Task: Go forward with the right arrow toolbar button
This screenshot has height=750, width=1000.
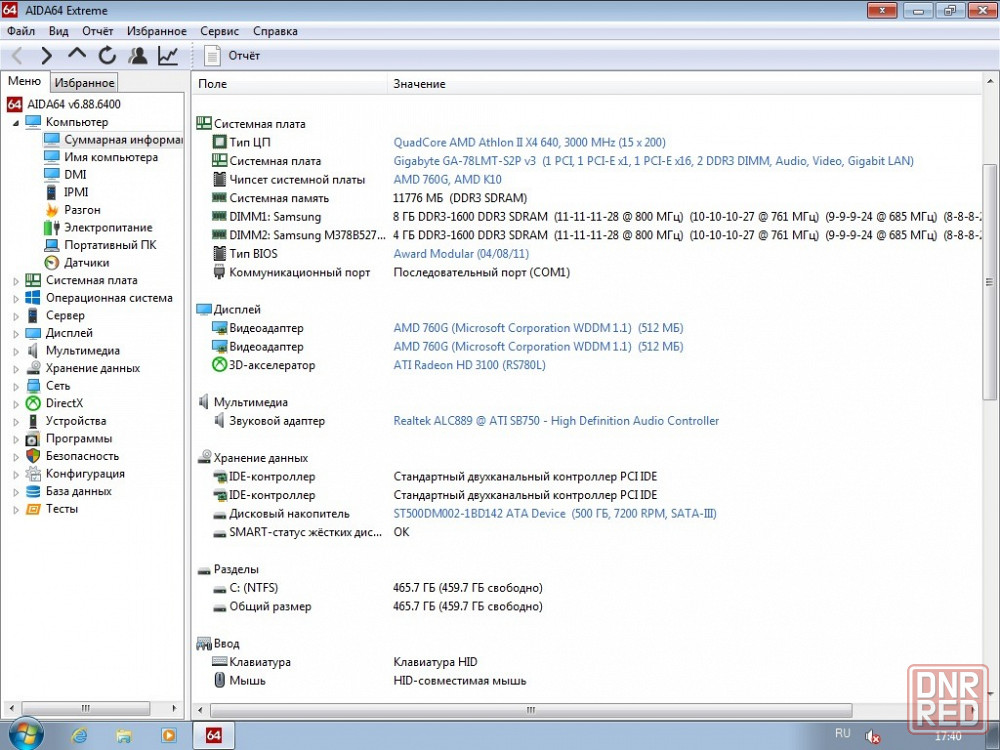Action: pos(47,56)
